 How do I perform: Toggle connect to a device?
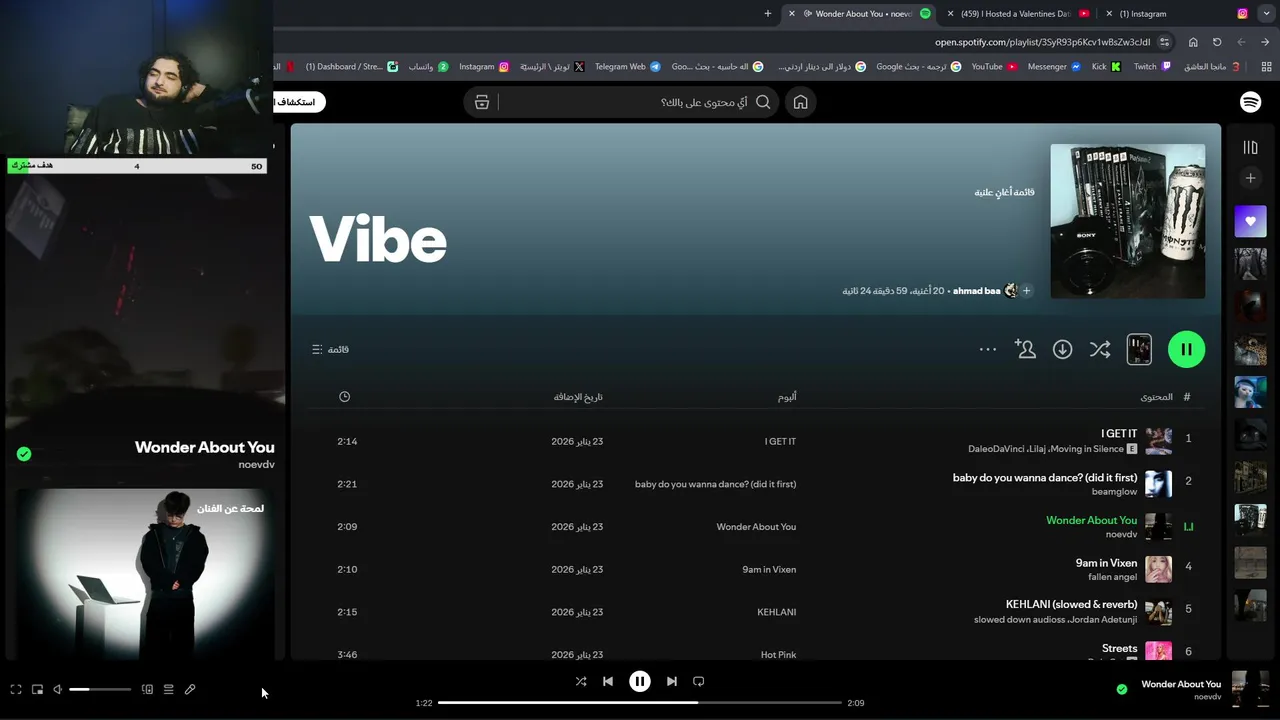click(147, 689)
